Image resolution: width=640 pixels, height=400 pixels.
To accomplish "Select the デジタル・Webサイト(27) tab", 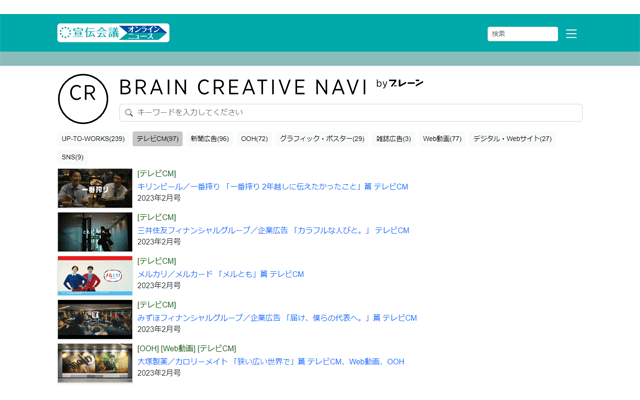I will 512,139.
